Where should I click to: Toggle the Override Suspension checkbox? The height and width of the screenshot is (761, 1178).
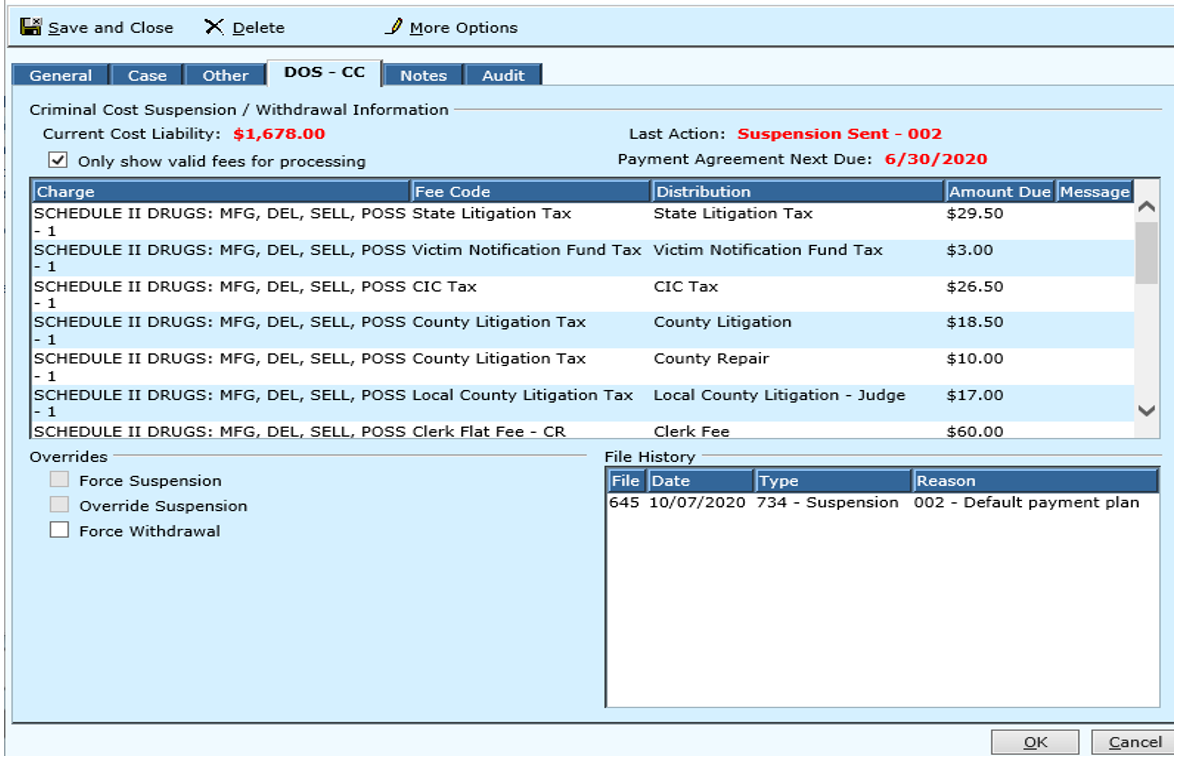59,504
